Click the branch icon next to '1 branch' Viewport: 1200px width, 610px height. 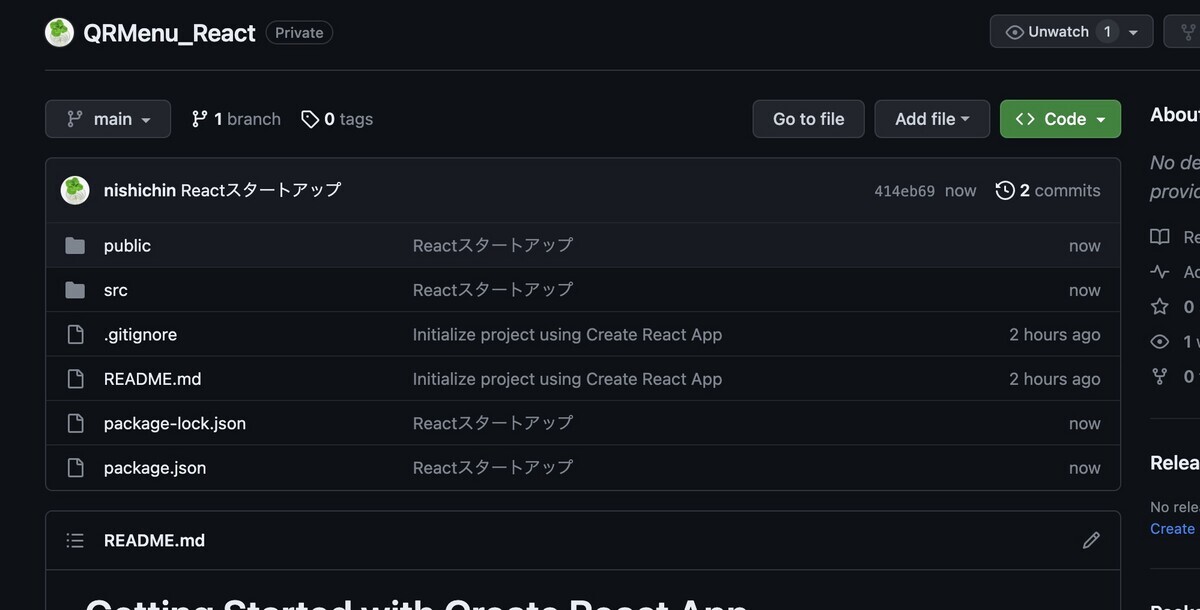coord(200,118)
